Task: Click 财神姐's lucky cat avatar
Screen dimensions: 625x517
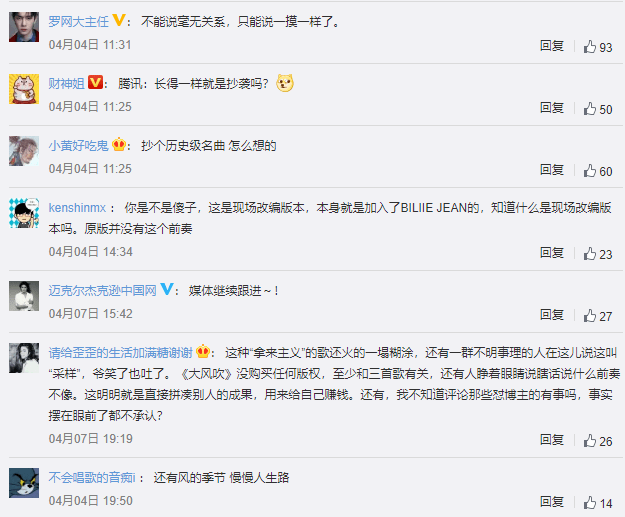Action: tap(24, 89)
